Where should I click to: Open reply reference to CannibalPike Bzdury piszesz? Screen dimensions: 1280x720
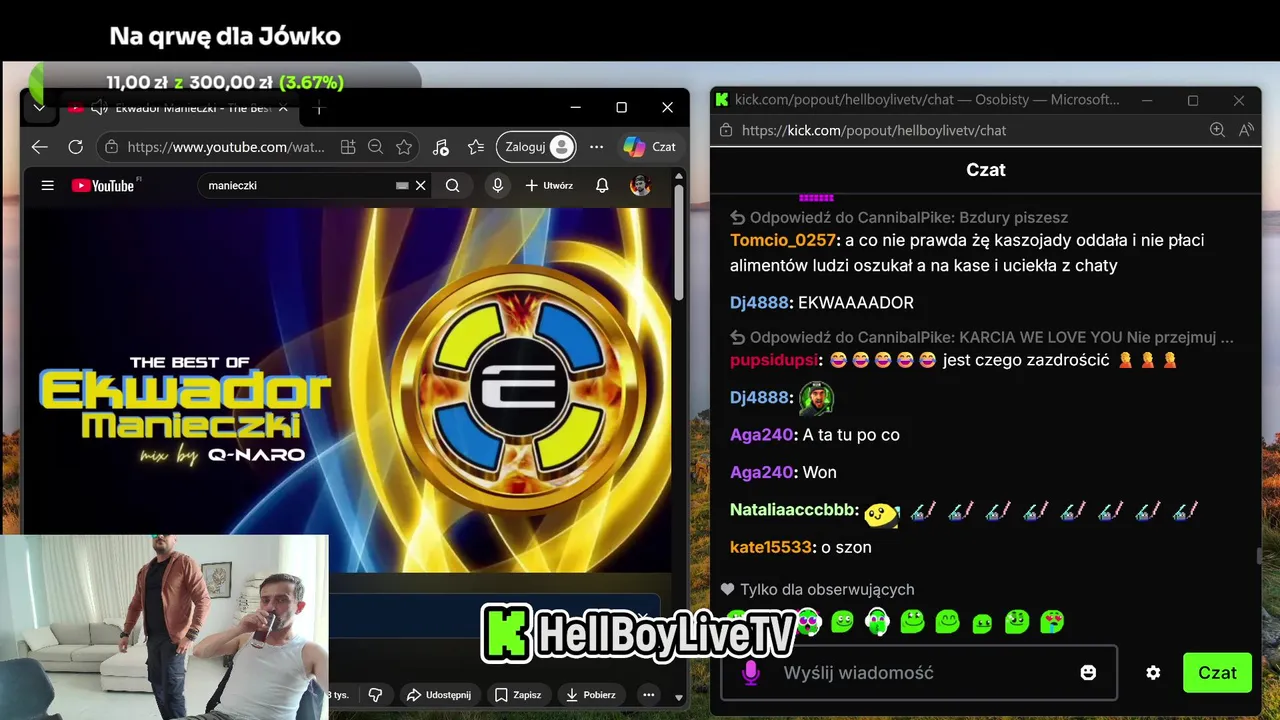(x=899, y=217)
